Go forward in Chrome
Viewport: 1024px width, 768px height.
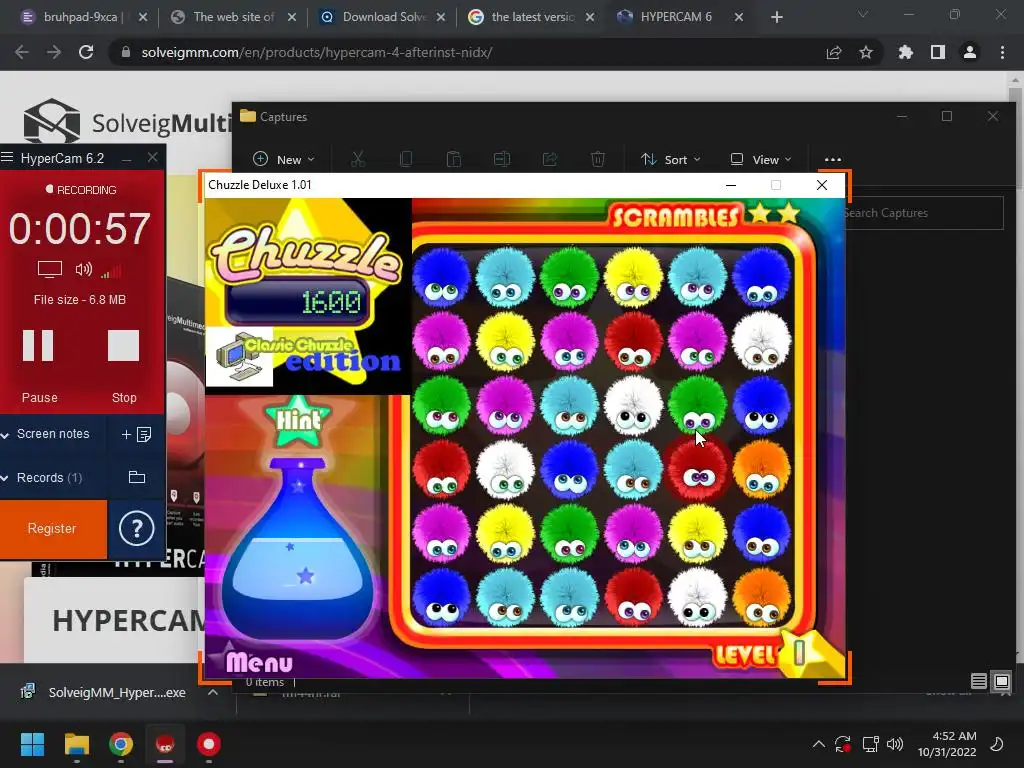pyautogui.click(x=54, y=52)
